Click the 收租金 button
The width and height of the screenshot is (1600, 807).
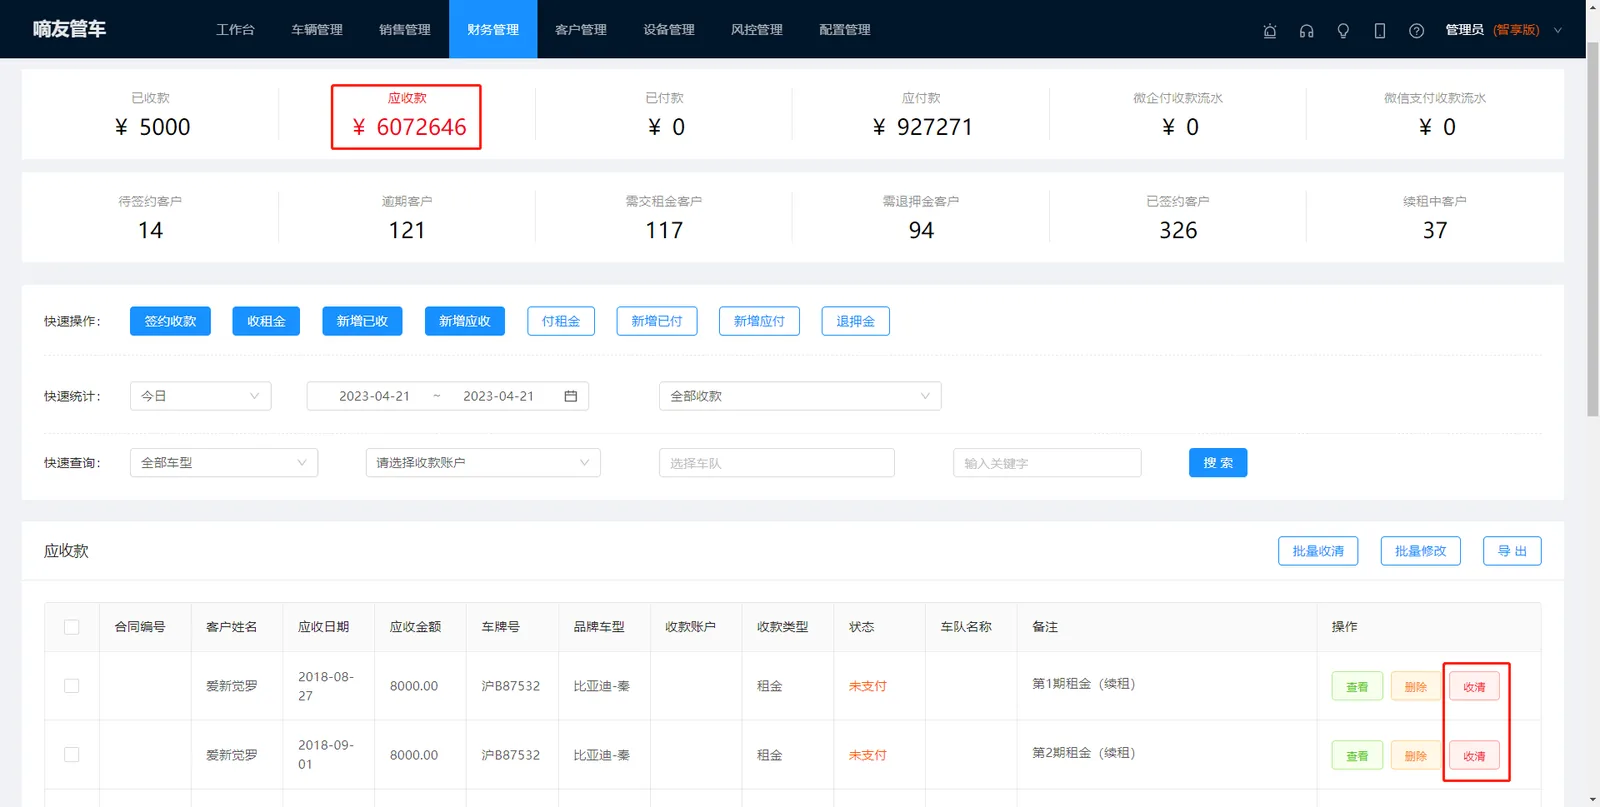click(266, 321)
